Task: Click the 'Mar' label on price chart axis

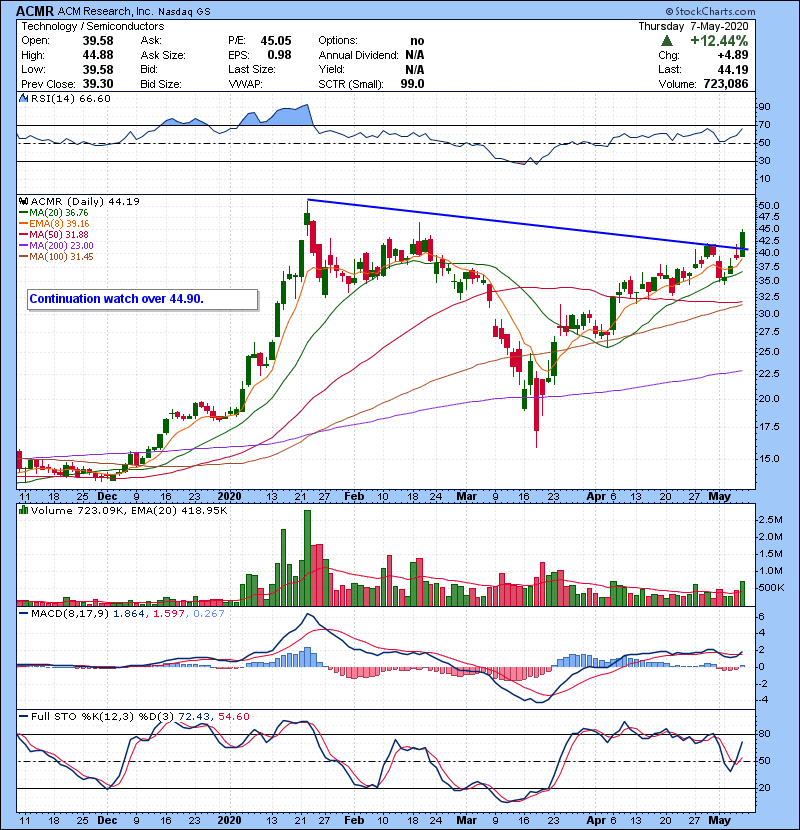Action: pos(466,497)
